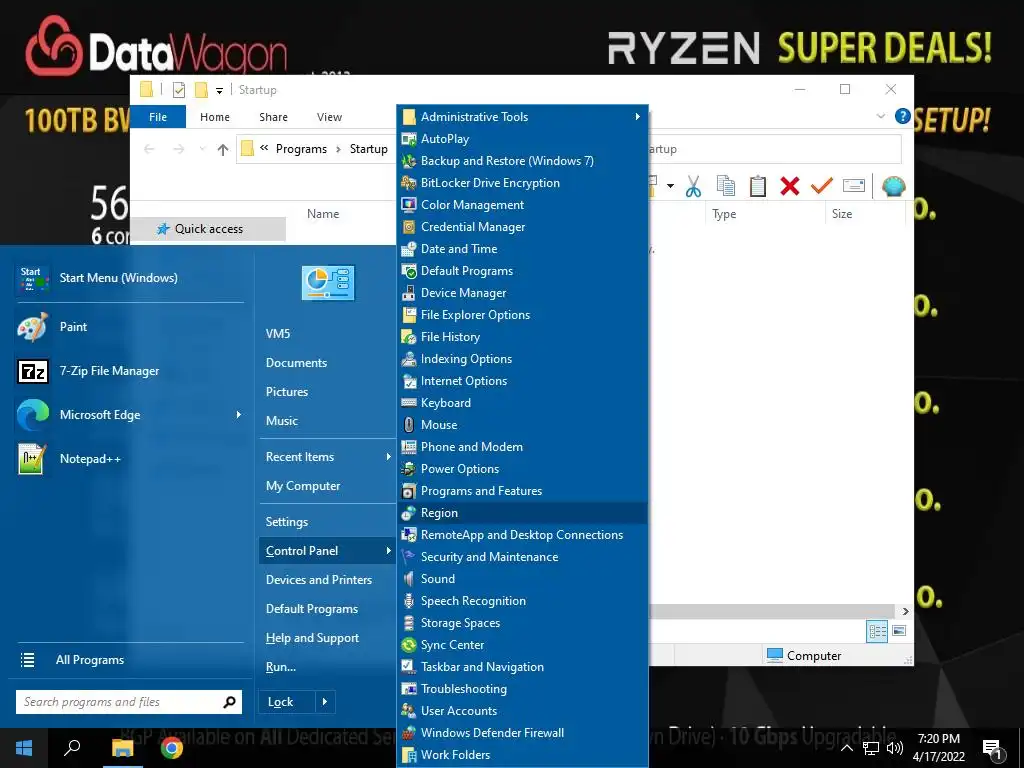Open quick access toolbar customize dropdown

[x=219, y=91]
